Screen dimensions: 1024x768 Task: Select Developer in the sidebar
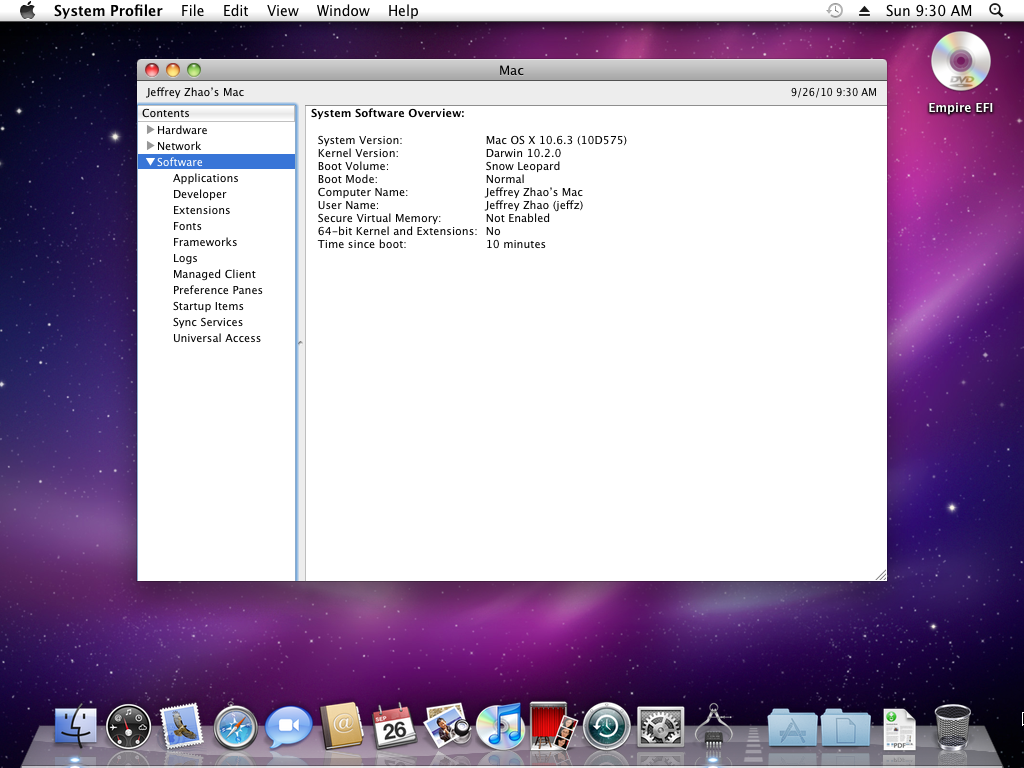tap(200, 194)
